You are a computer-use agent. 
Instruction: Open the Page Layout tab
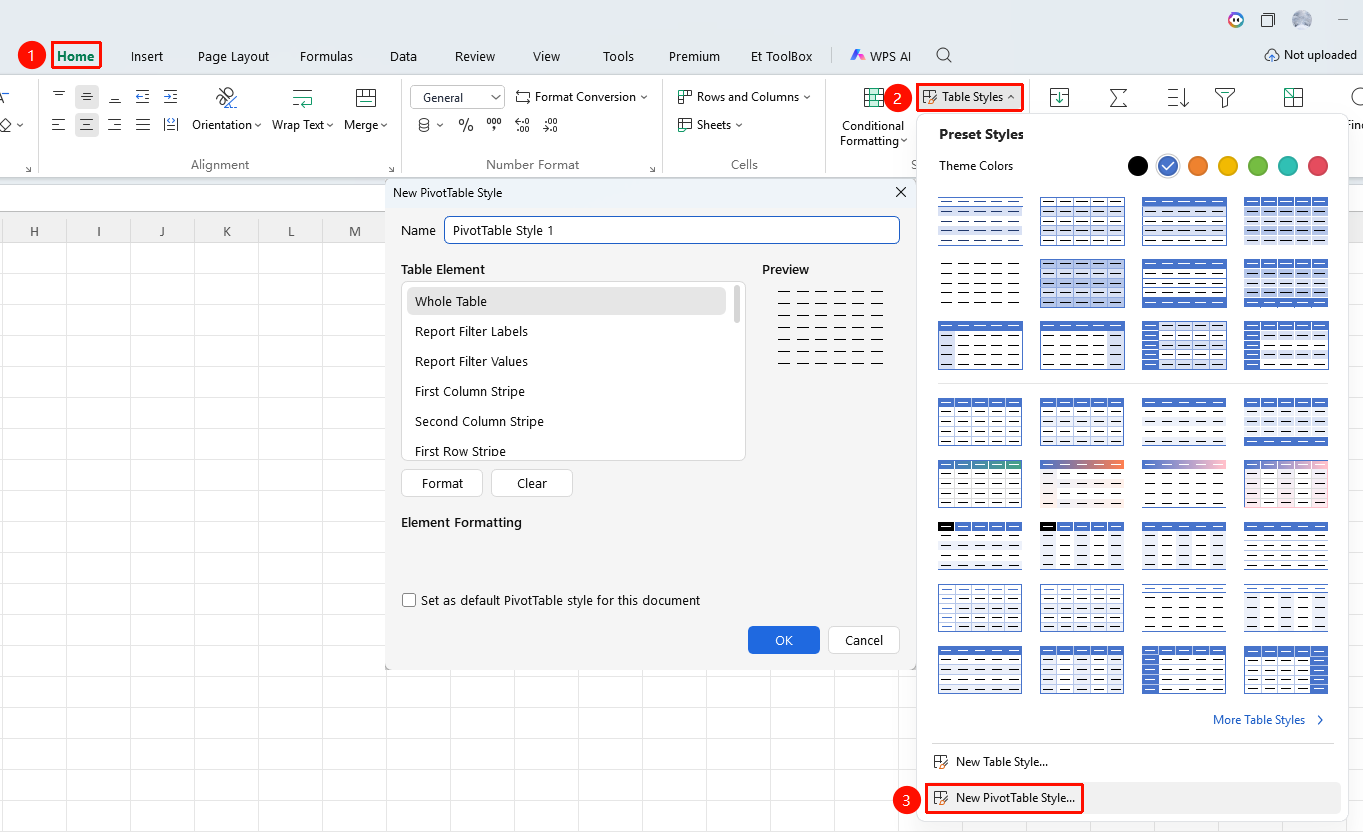(x=233, y=56)
